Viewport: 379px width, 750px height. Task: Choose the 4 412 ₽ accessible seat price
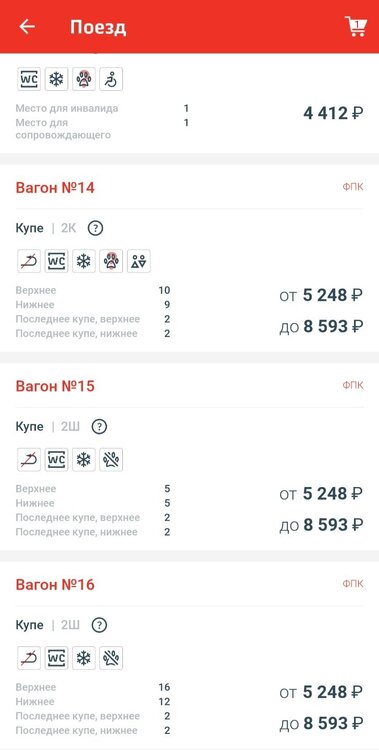point(333,113)
